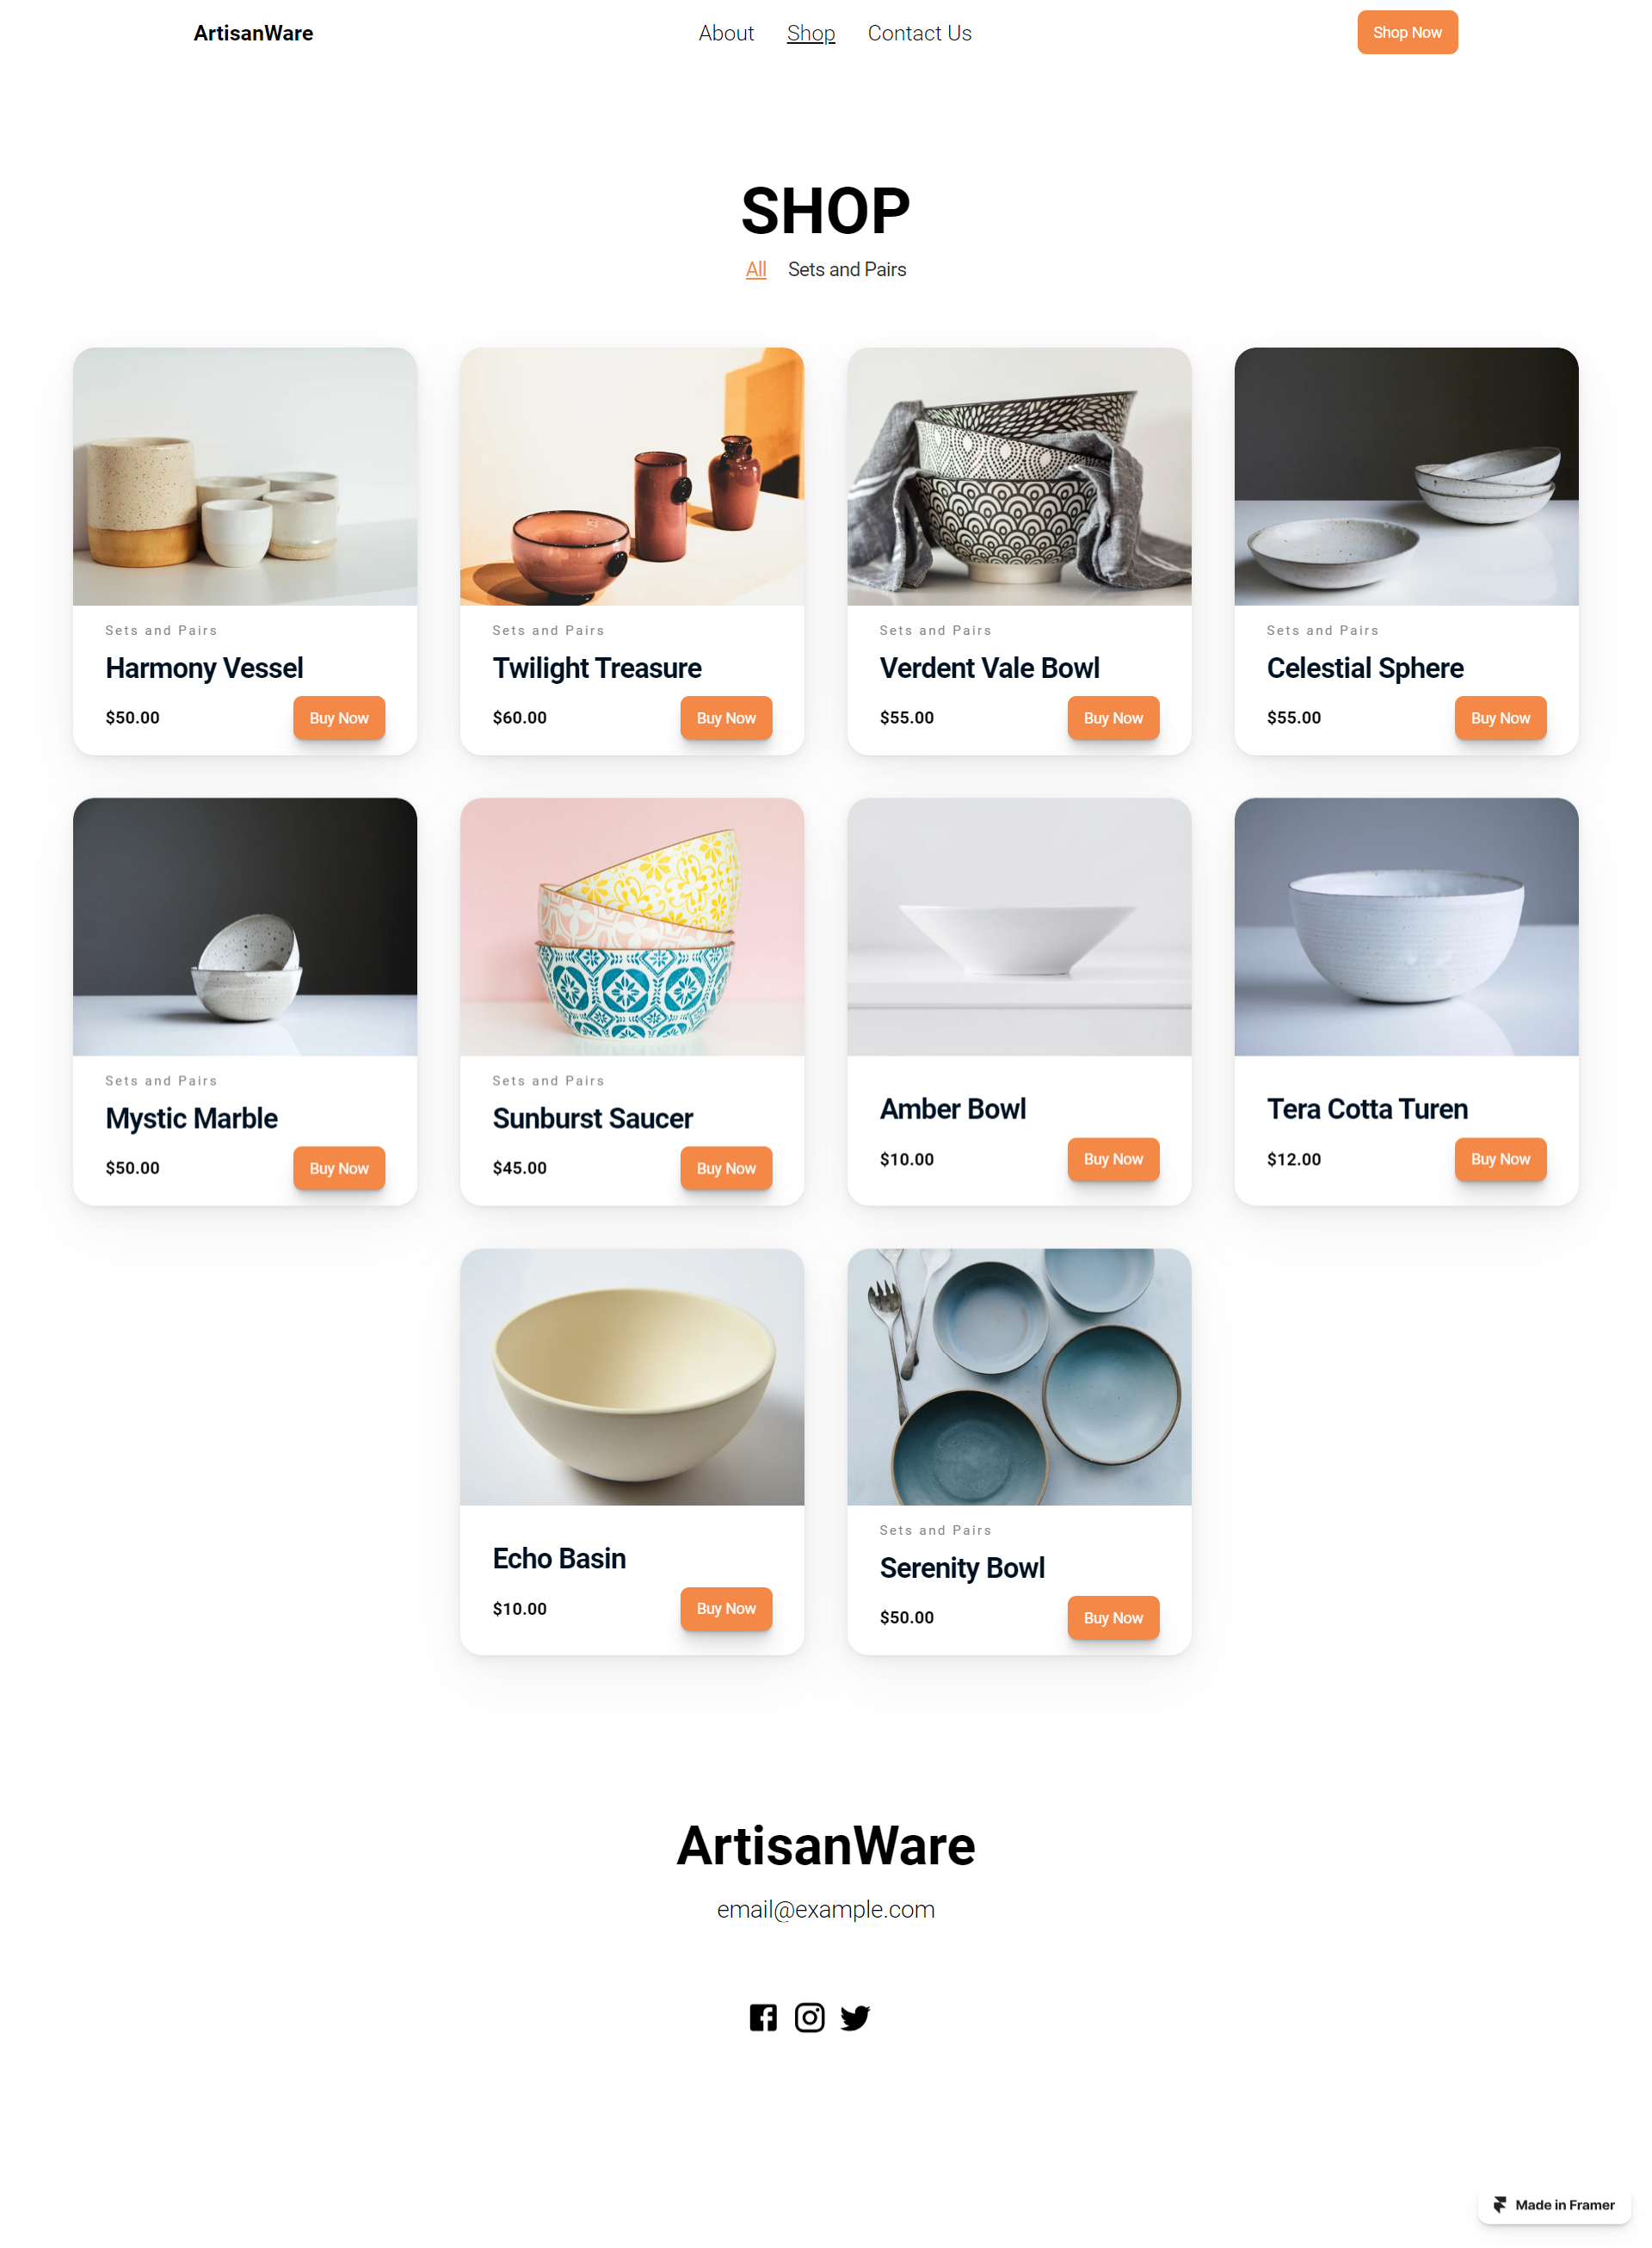Select the All category filter
The width and height of the screenshot is (1652, 2248).
pyautogui.click(x=756, y=269)
